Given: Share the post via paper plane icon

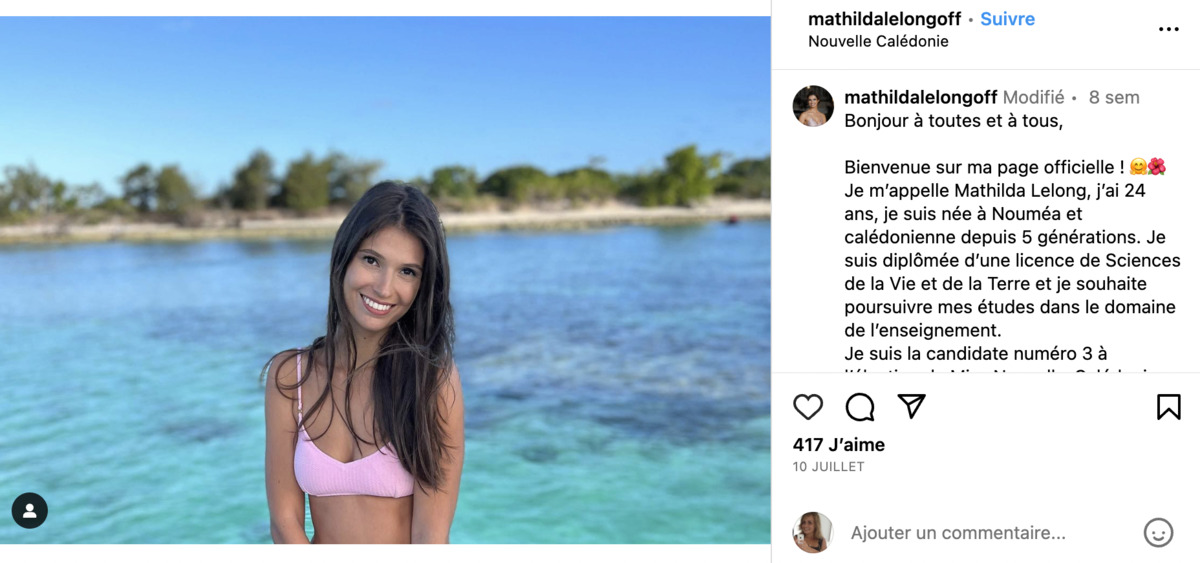Looking at the screenshot, I should (x=911, y=406).
